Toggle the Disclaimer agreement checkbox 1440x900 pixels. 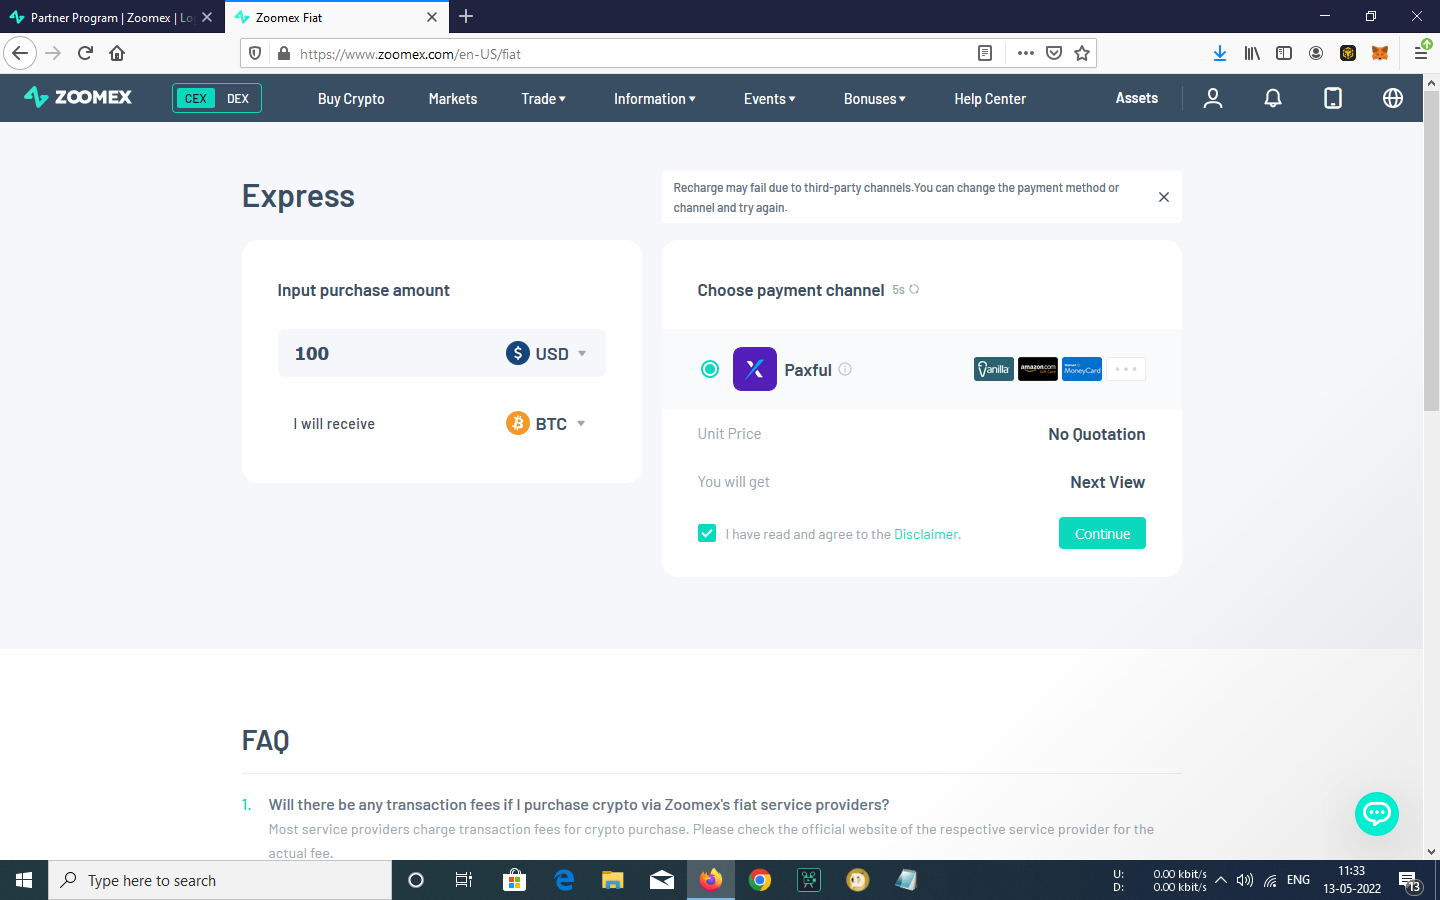707,533
